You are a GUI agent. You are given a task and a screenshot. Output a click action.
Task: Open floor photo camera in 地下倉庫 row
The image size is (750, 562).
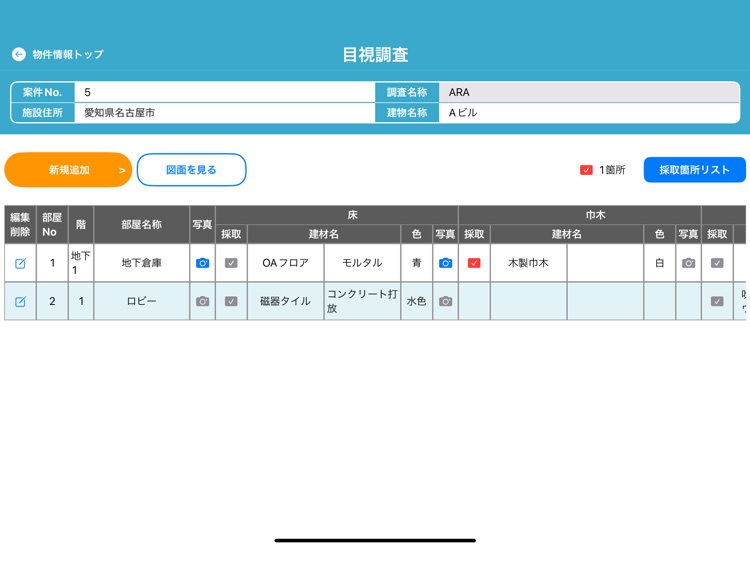445,263
